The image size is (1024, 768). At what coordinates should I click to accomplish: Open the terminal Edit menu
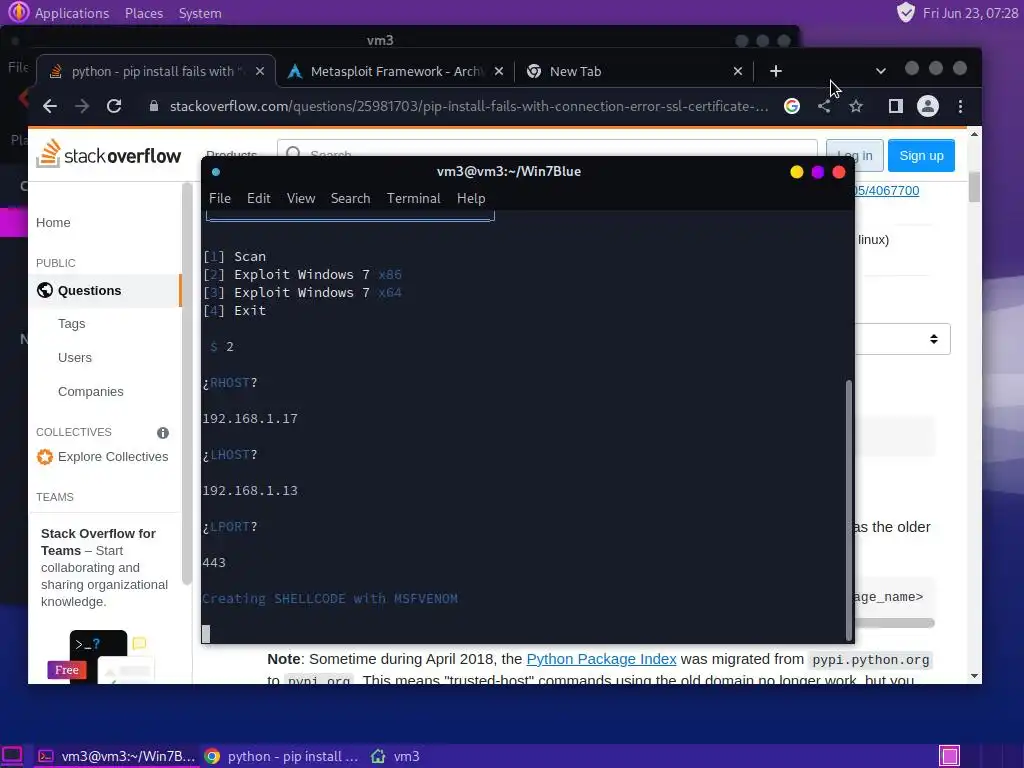[259, 199]
